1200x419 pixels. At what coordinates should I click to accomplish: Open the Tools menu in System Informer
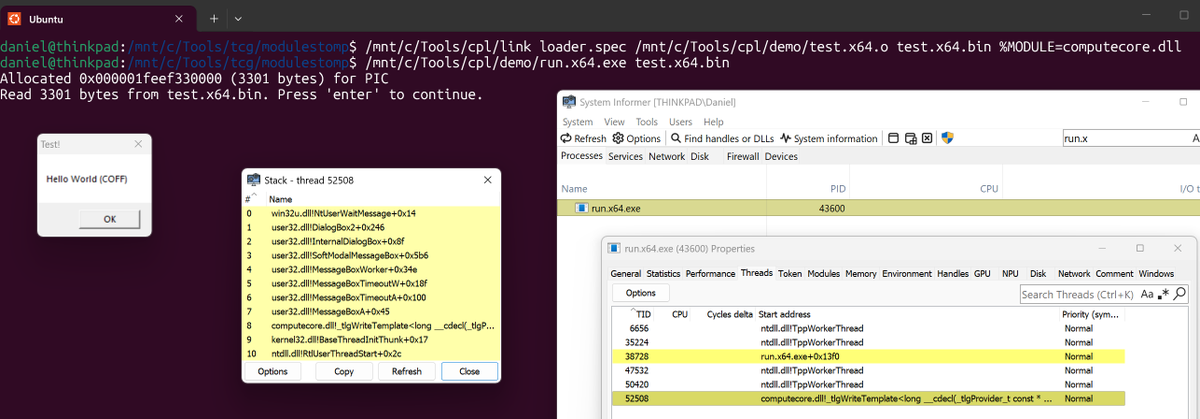tap(648, 122)
